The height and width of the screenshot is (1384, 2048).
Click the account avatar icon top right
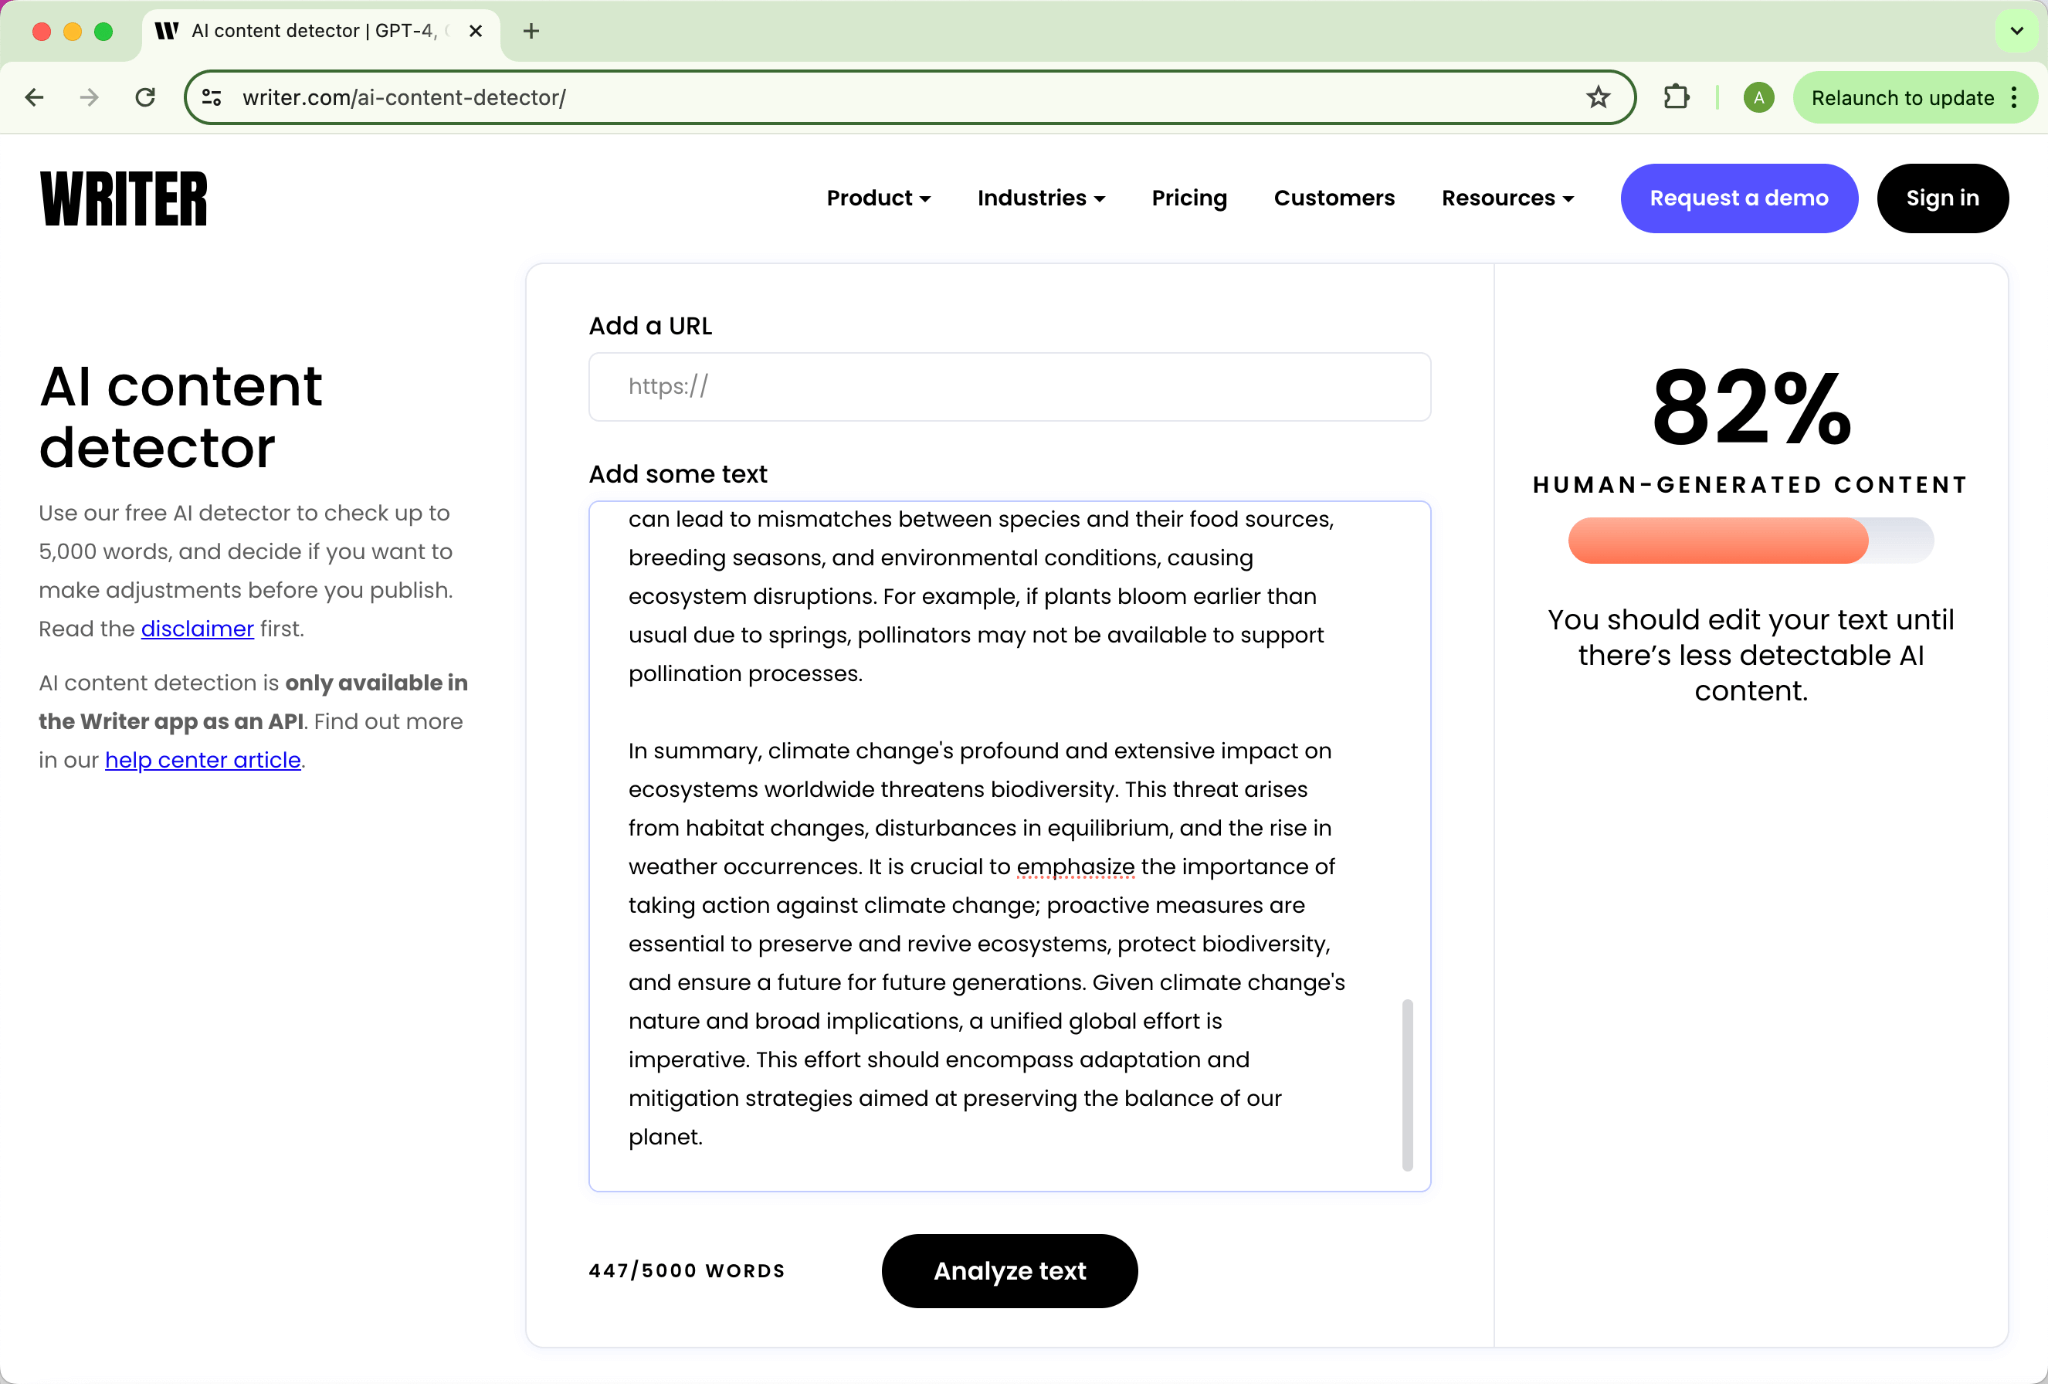1759,97
